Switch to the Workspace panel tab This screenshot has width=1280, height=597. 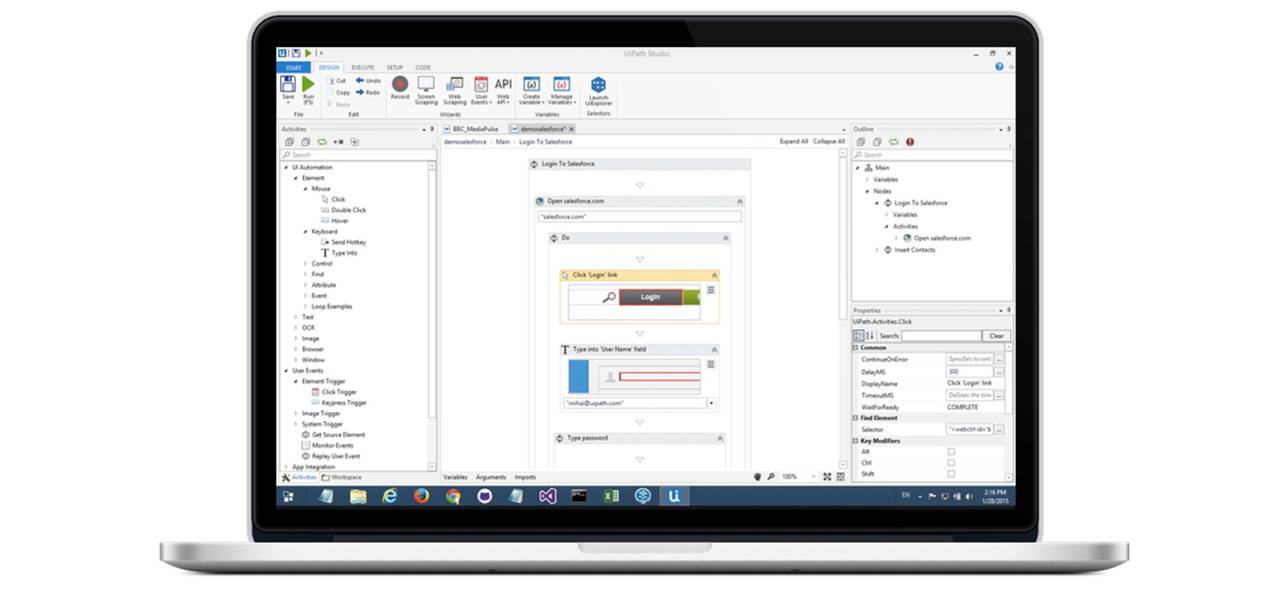point(342,478)
